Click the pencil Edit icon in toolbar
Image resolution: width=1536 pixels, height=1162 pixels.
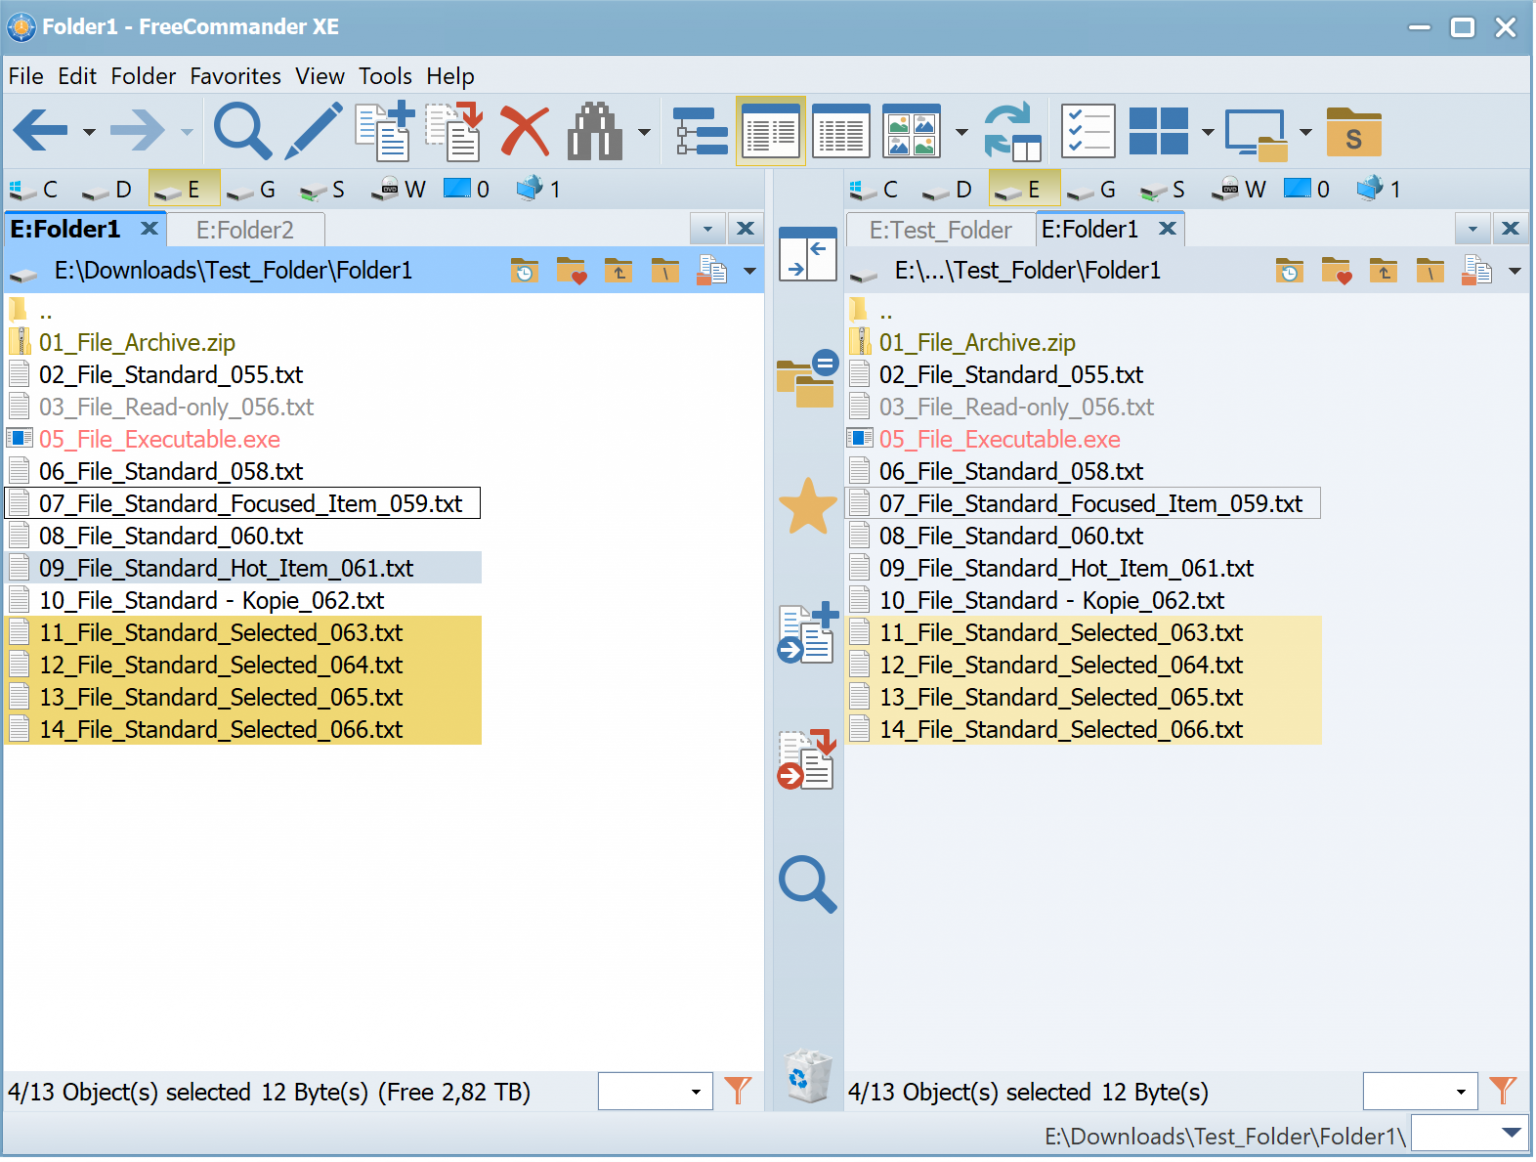pos(313,131)
